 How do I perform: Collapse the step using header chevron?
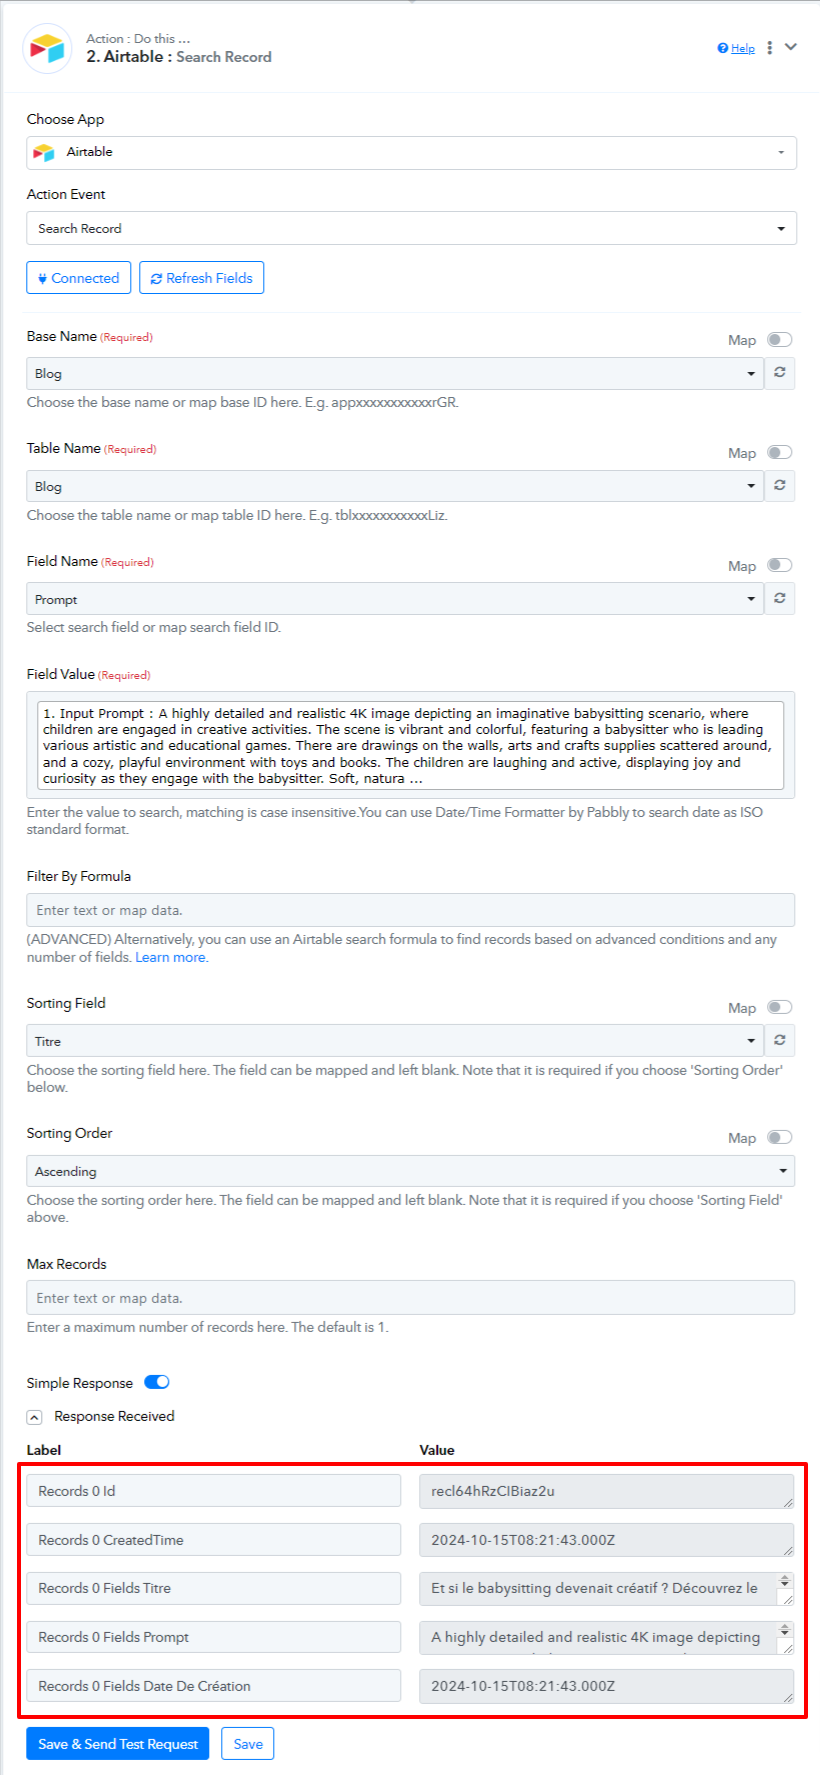(x=791, y=47)
